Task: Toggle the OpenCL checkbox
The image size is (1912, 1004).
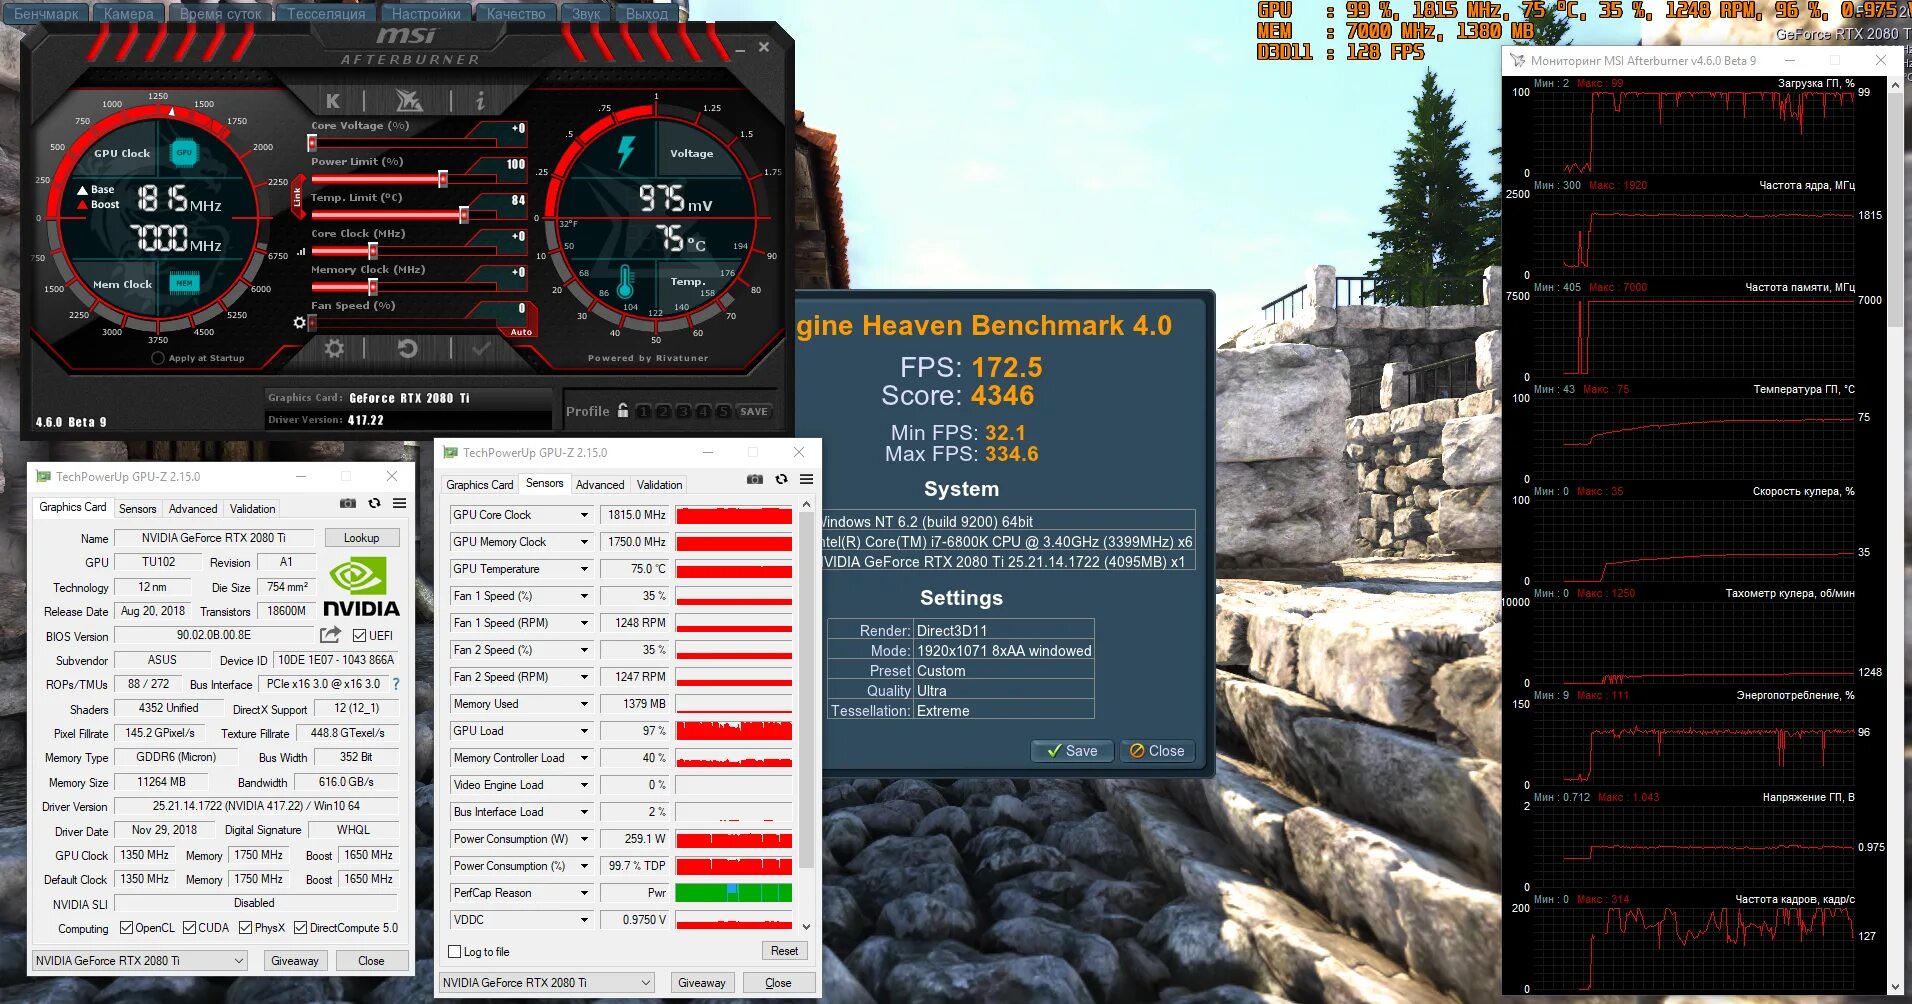Action: [126, 928]
